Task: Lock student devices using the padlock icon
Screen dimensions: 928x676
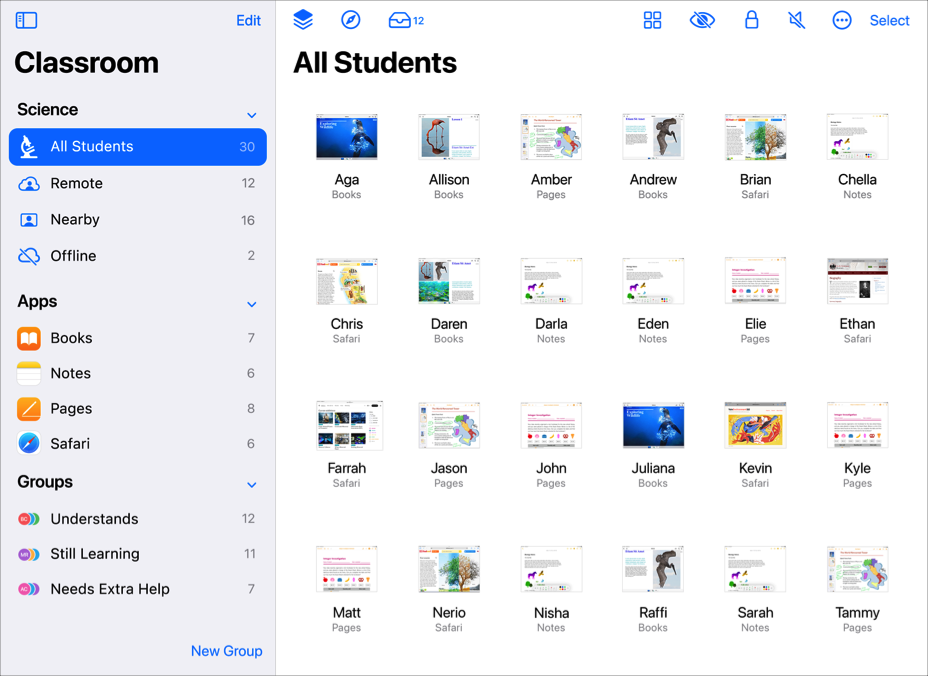Action: 751,19
